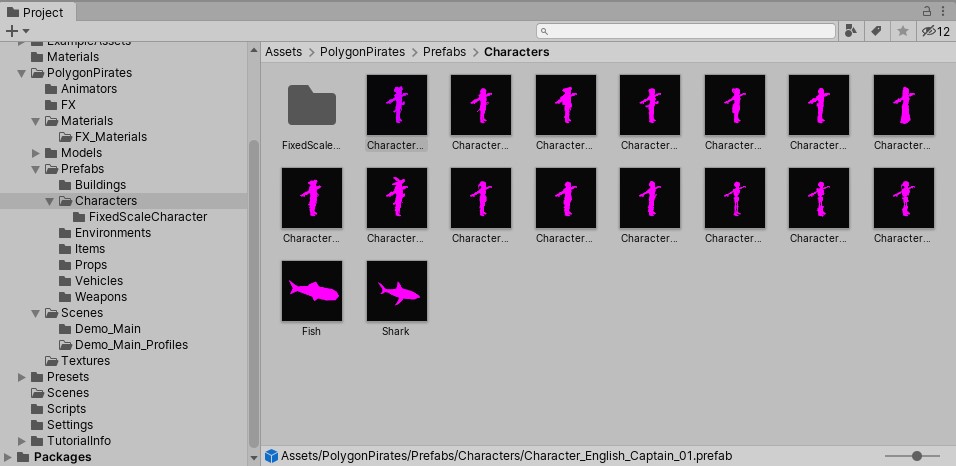Select the Weapons folder
Screen dimensions: 956x466
(x=101, y=297)
